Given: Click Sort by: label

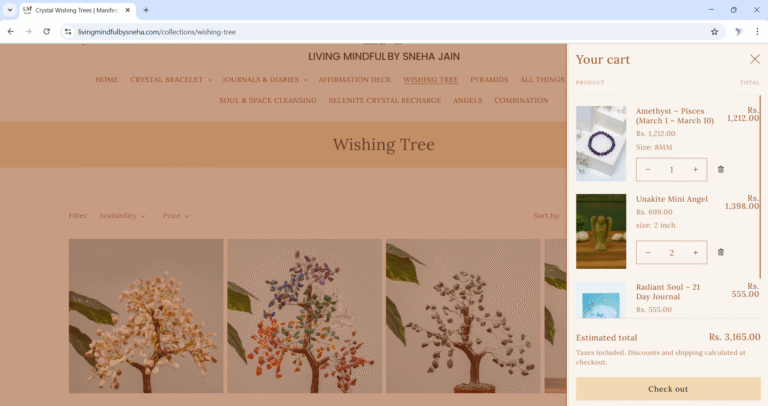Looking at the screenshot, I should [x=547, y=215].
